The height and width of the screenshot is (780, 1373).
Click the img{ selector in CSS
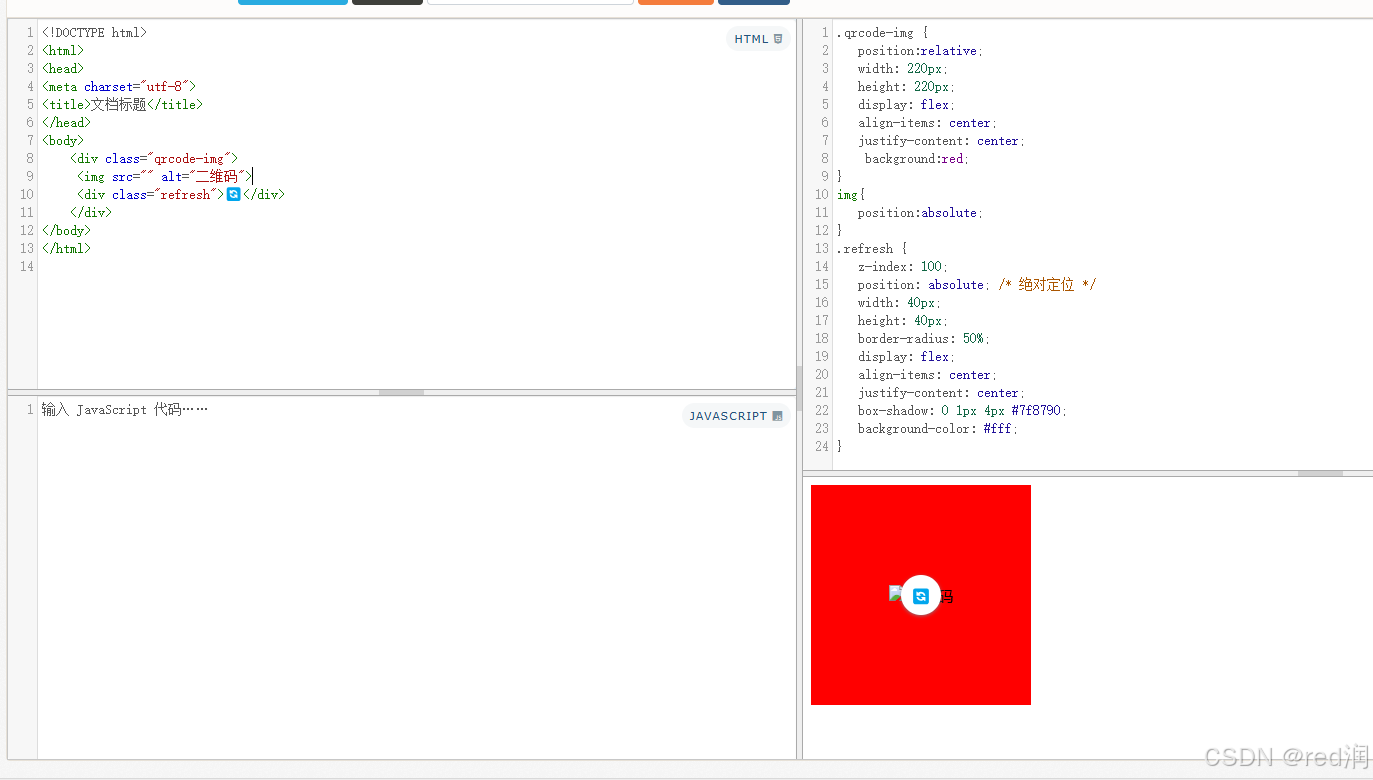(851, 195)
